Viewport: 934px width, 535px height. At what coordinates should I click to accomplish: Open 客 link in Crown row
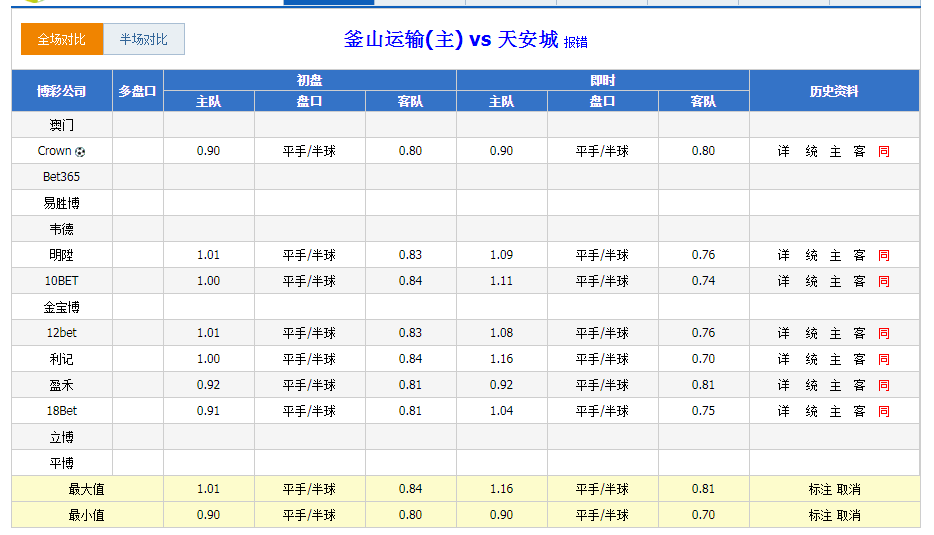859,151
